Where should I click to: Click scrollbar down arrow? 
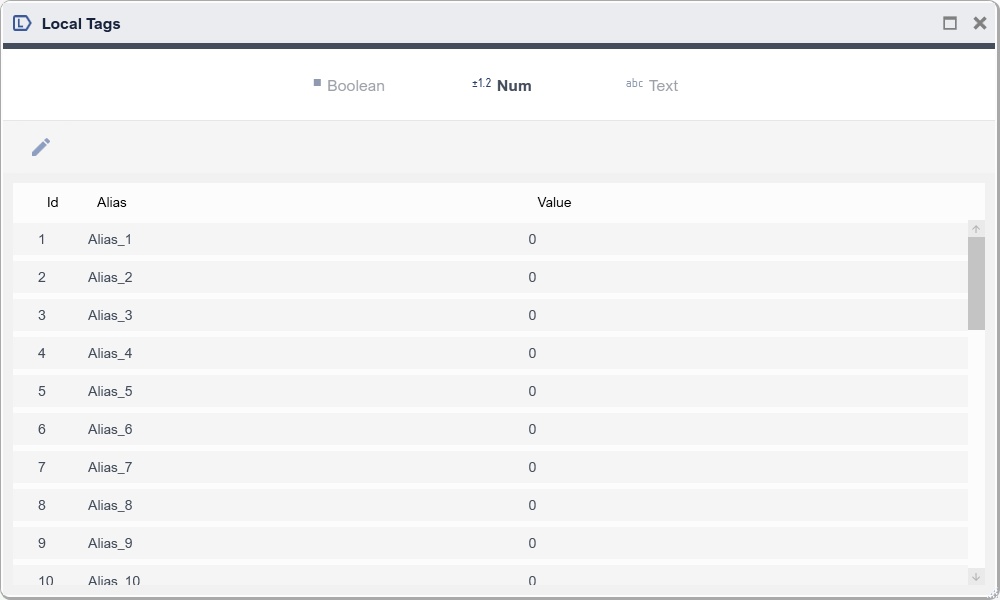(976, 577)
